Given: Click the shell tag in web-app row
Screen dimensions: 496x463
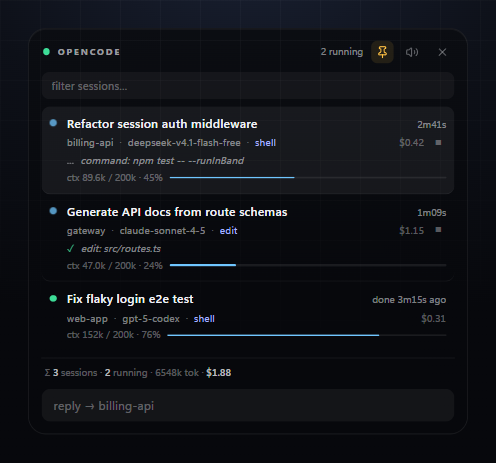Looking at the screenshot, I should click(x=204, y=319).
